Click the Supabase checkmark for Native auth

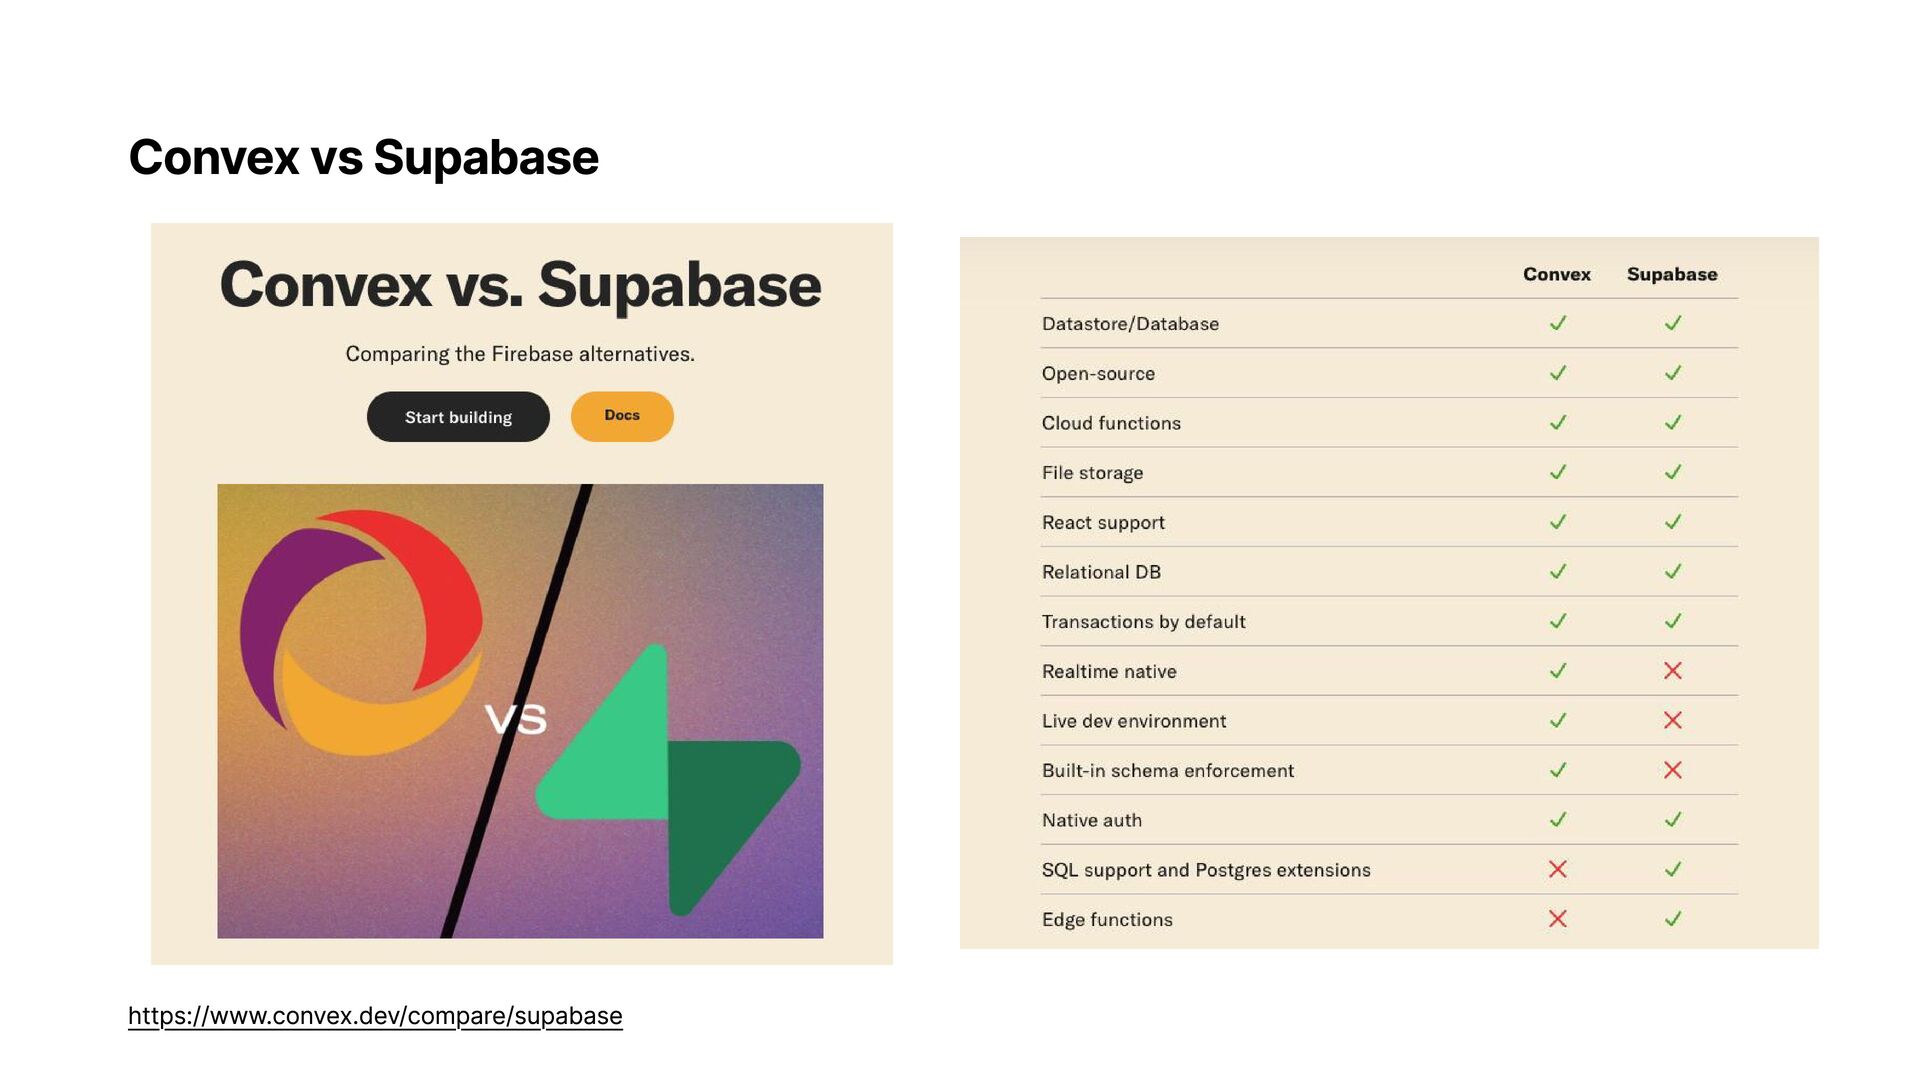(x=1672, y=820)
